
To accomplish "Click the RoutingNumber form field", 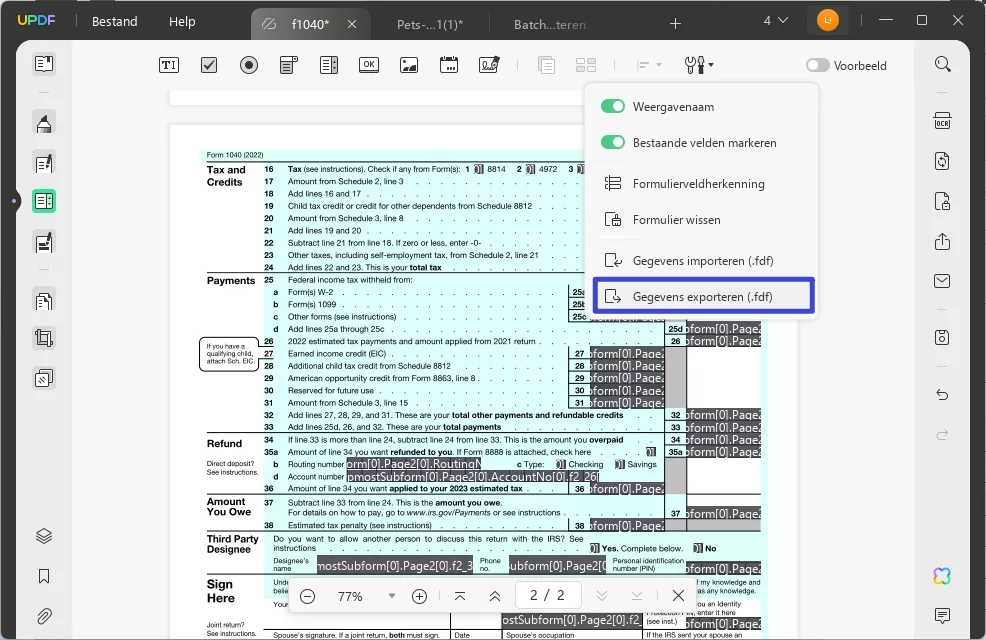I will click(414, 464).
